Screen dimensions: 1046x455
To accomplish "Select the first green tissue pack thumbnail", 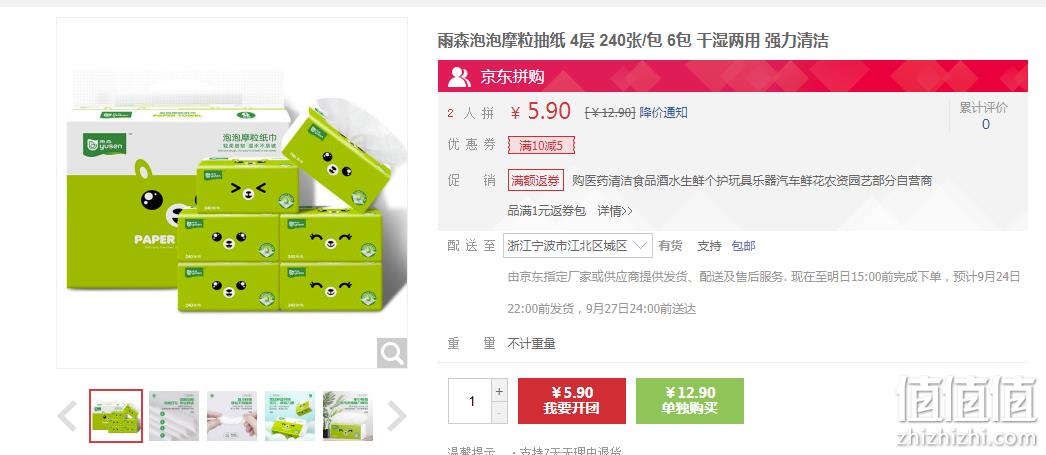I will pos(116,416).
